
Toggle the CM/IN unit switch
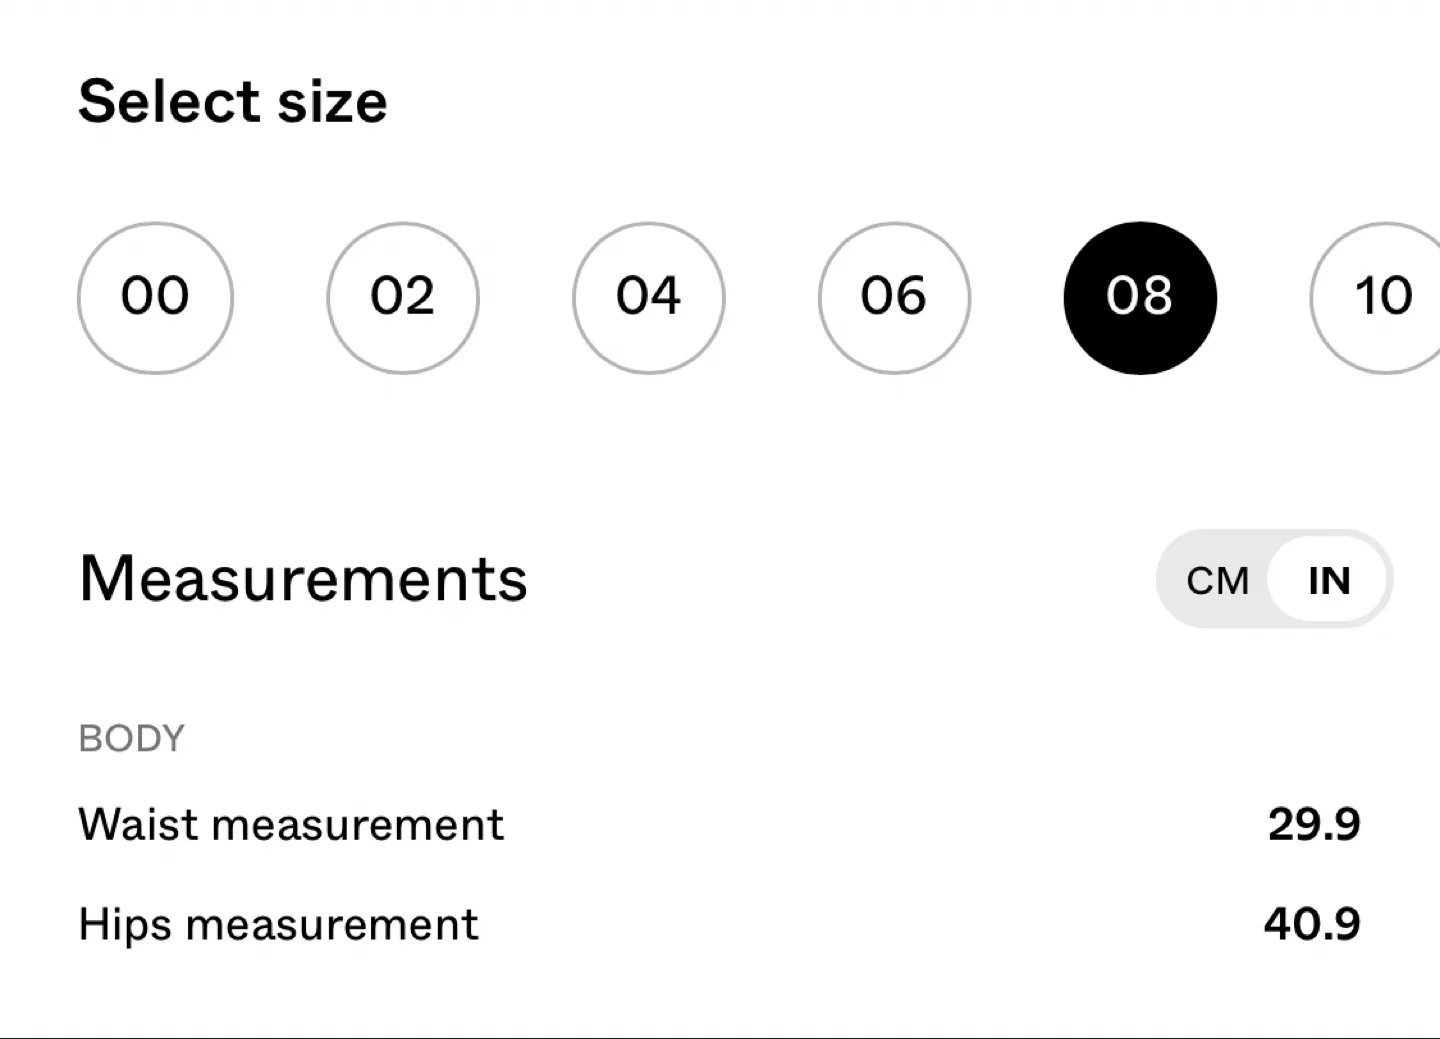pyautogui.click(x=1273, y=580)
